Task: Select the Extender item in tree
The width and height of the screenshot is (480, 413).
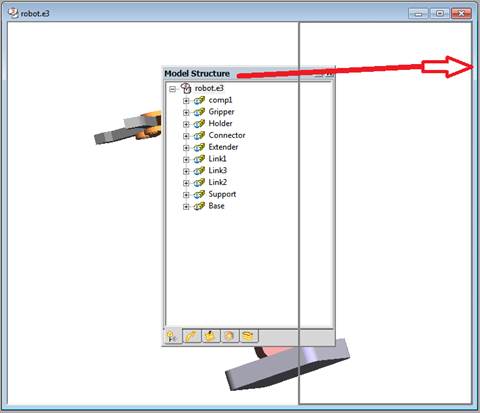Action: (x=223, y=147)
